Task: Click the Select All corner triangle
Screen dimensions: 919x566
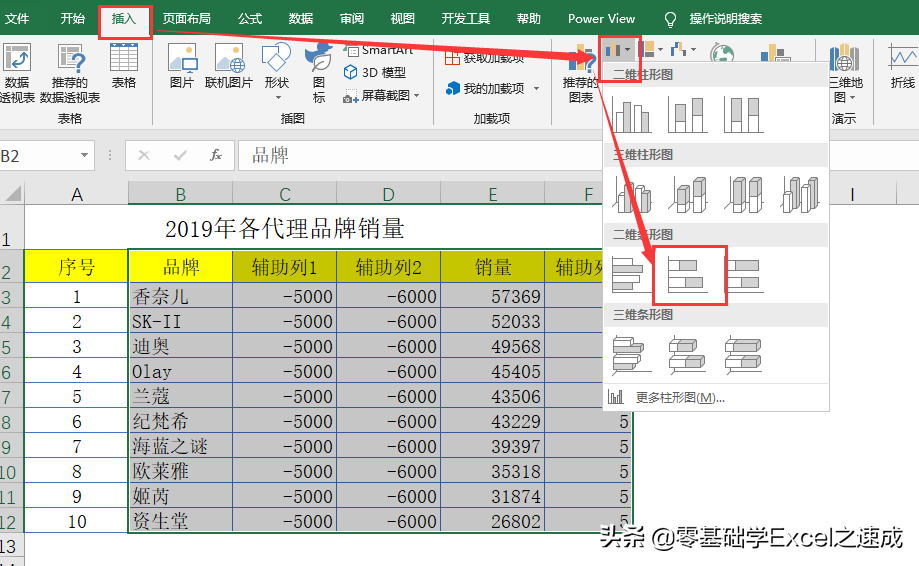Action: pyautogui.click(x=12, y=193)
